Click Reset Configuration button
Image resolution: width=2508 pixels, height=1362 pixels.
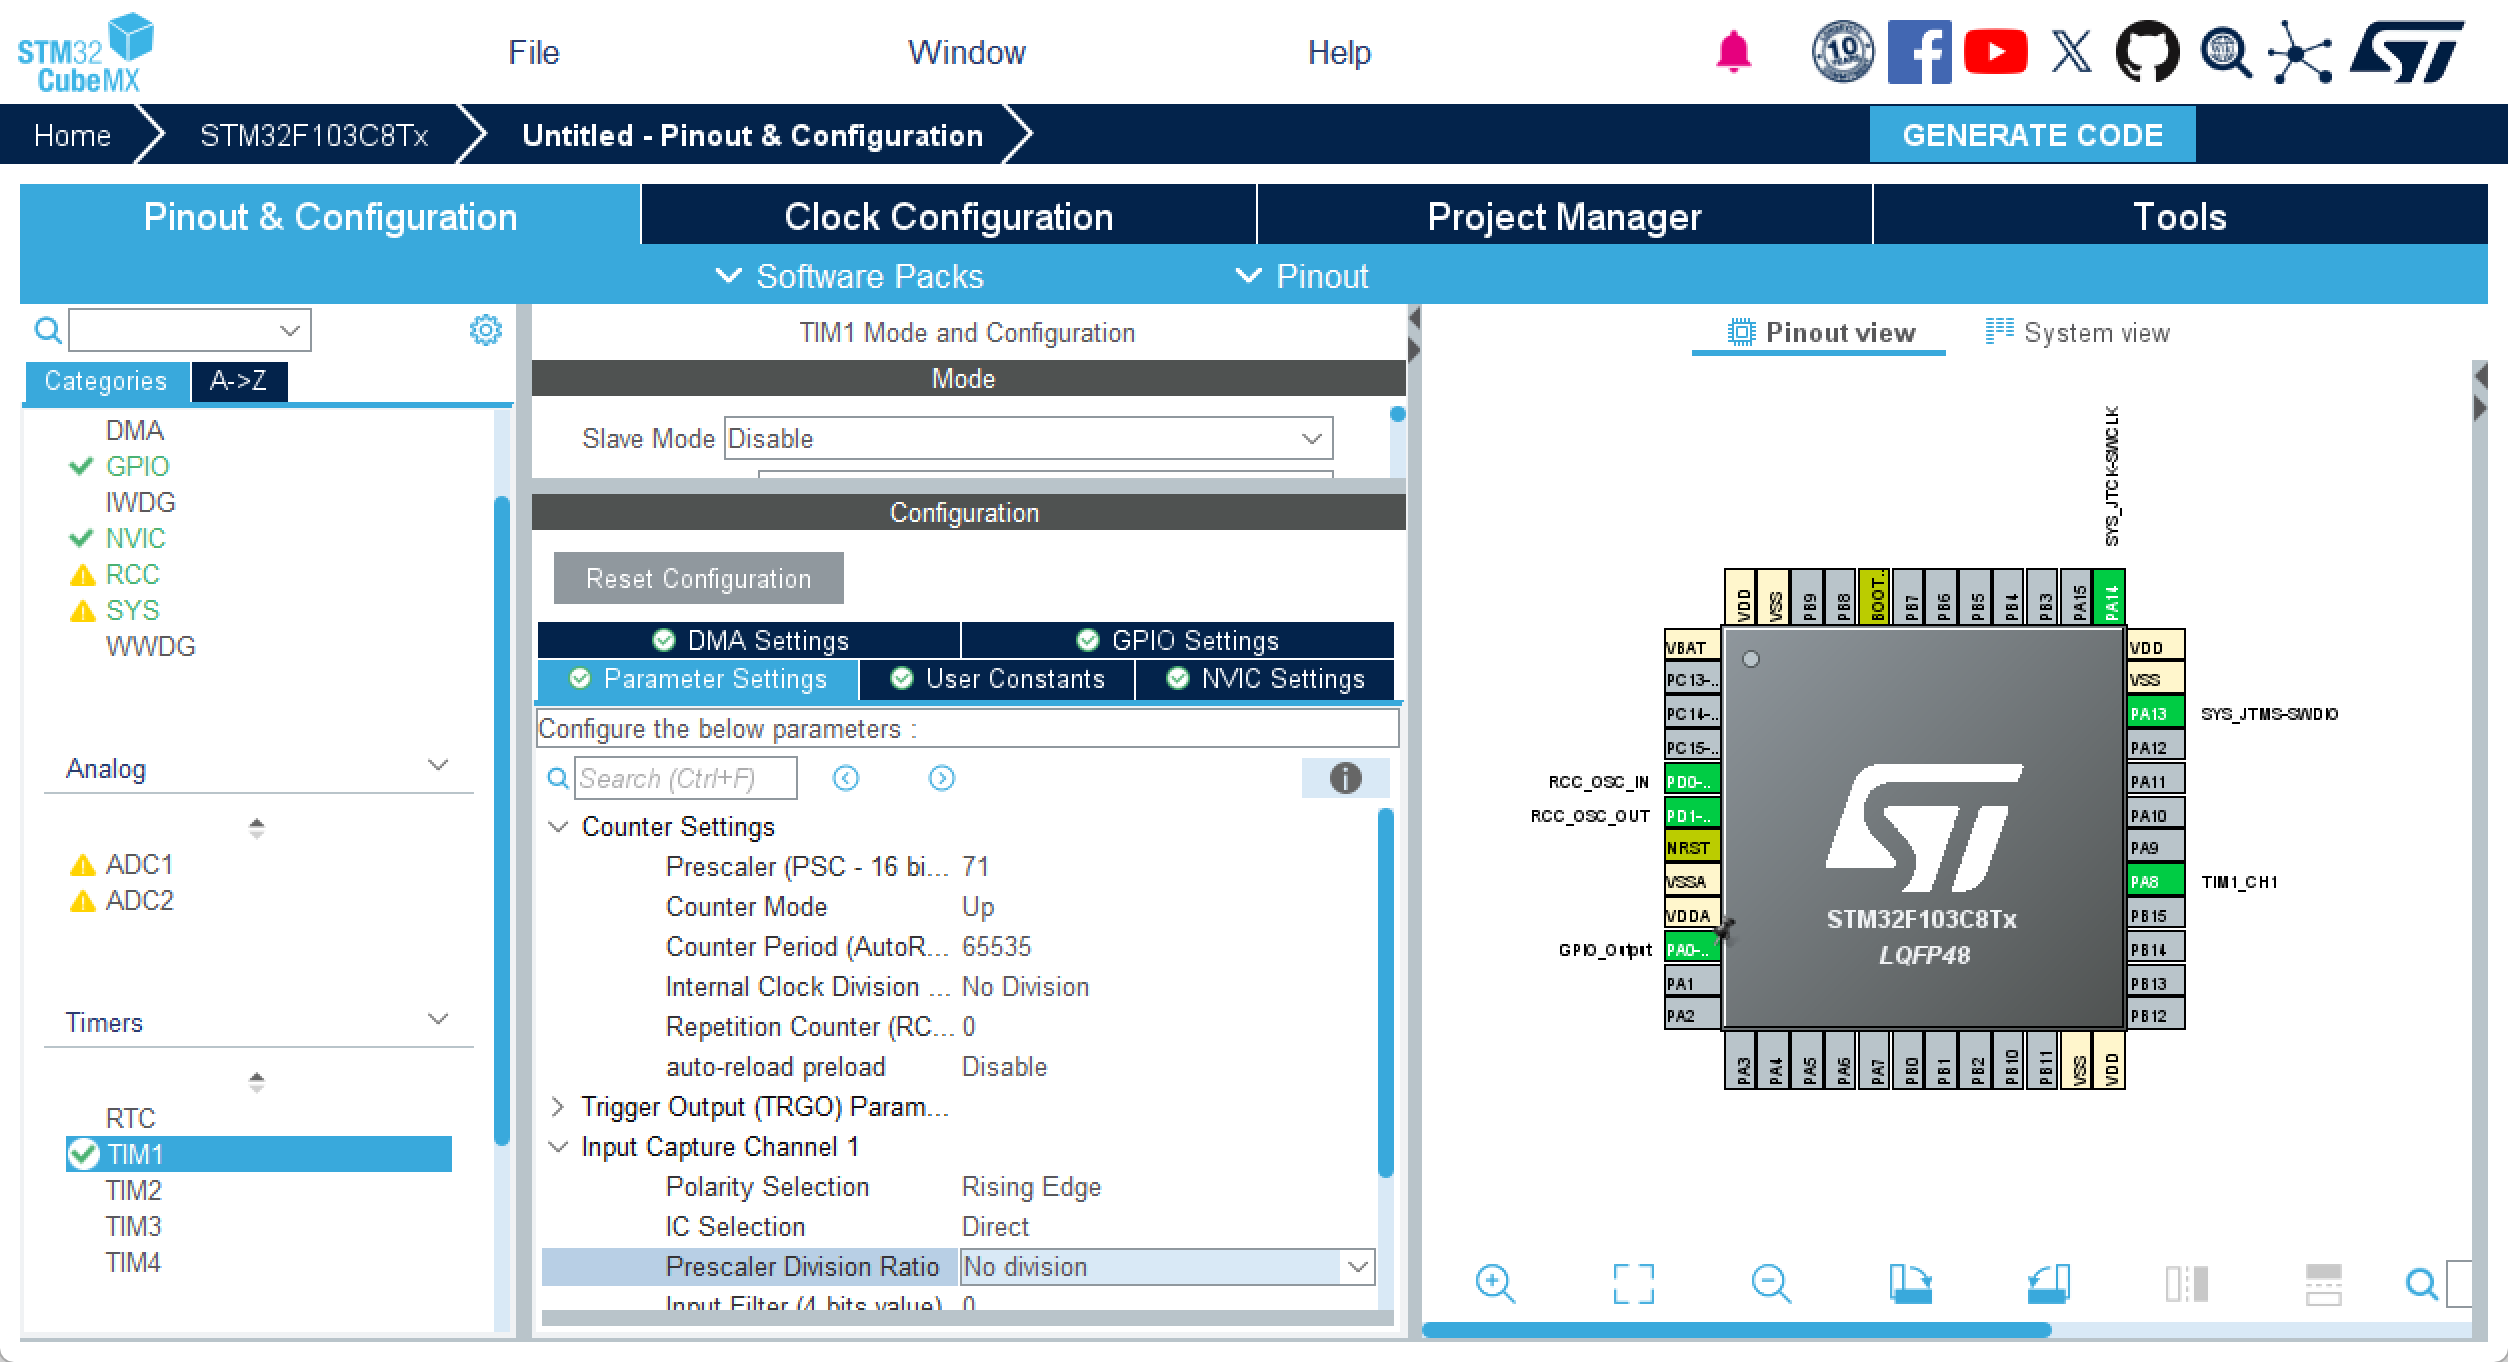coord(698,578)
